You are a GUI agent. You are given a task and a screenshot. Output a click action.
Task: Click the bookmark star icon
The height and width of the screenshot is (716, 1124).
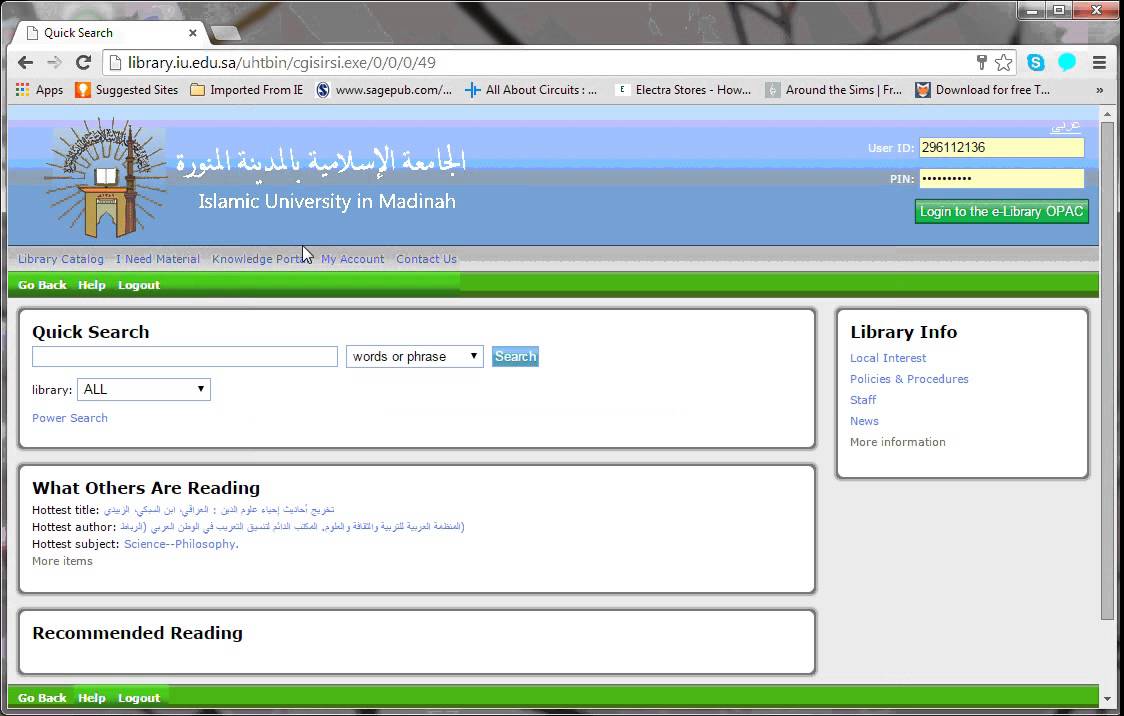[x=1004, y=62]
